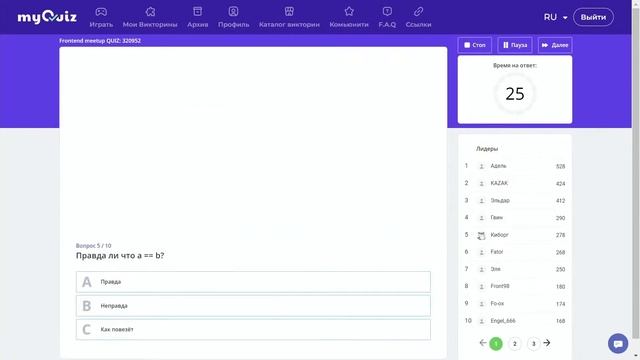Select answer A Правда
Viewport: 640px width, 360px height.
tap(253, 282)
